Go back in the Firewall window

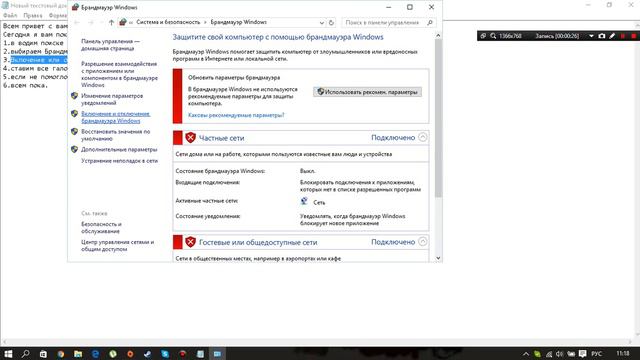click(x=77, y=22)
